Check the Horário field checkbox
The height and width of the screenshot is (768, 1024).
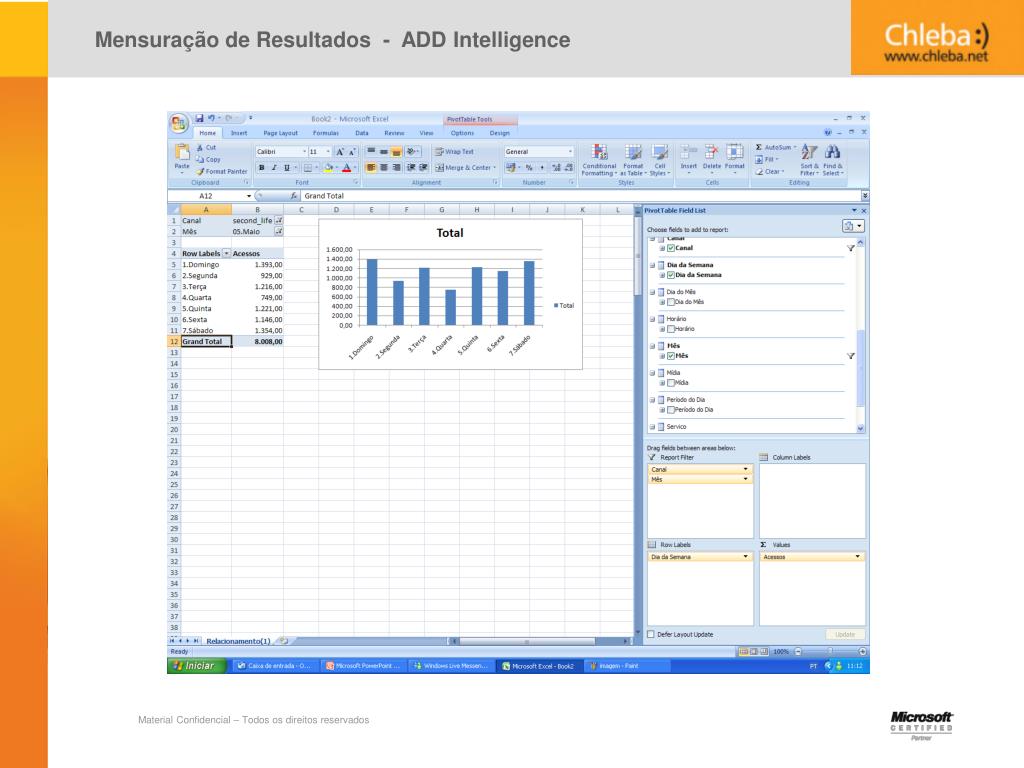click(671, 329)
